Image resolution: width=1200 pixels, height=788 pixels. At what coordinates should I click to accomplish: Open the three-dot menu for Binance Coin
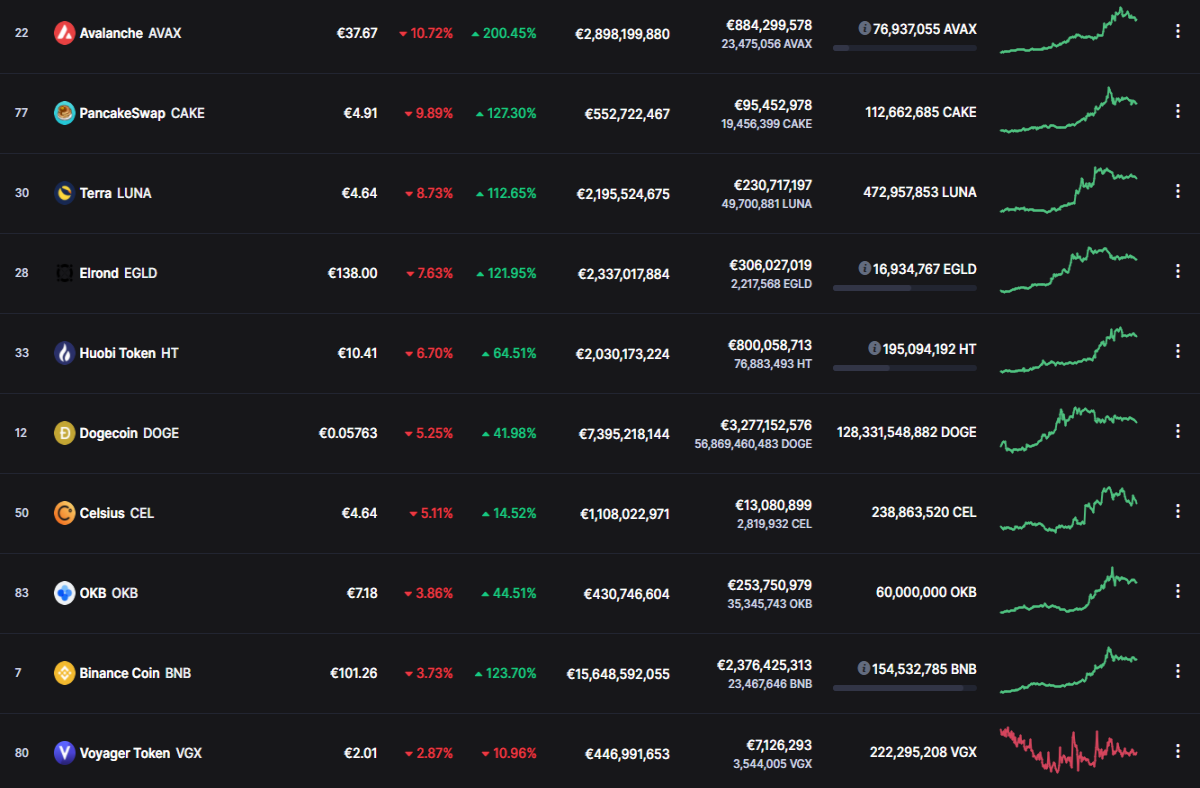[x=1177, y=672]
